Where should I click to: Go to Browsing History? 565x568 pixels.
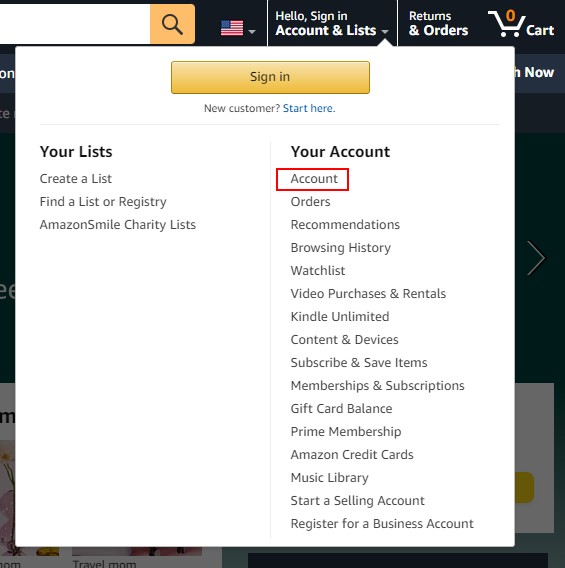pyautogui.click(x=341, y=248)
